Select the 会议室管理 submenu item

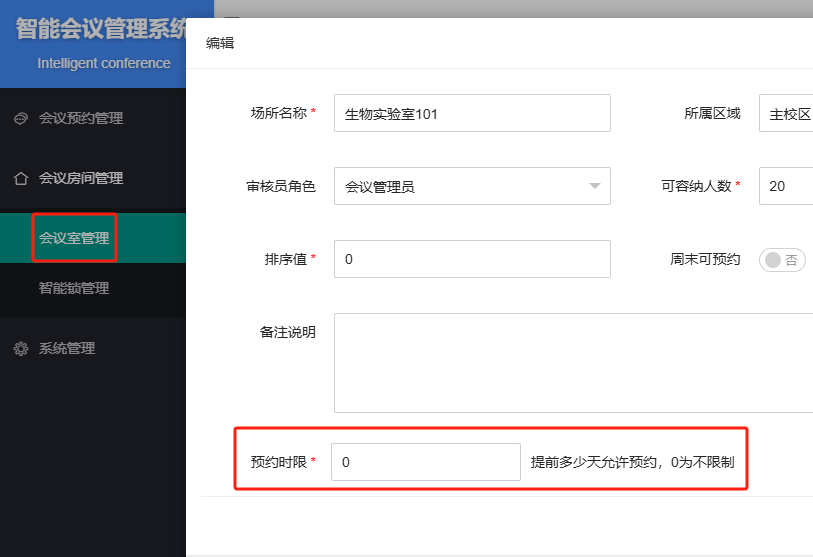[74, 238]
